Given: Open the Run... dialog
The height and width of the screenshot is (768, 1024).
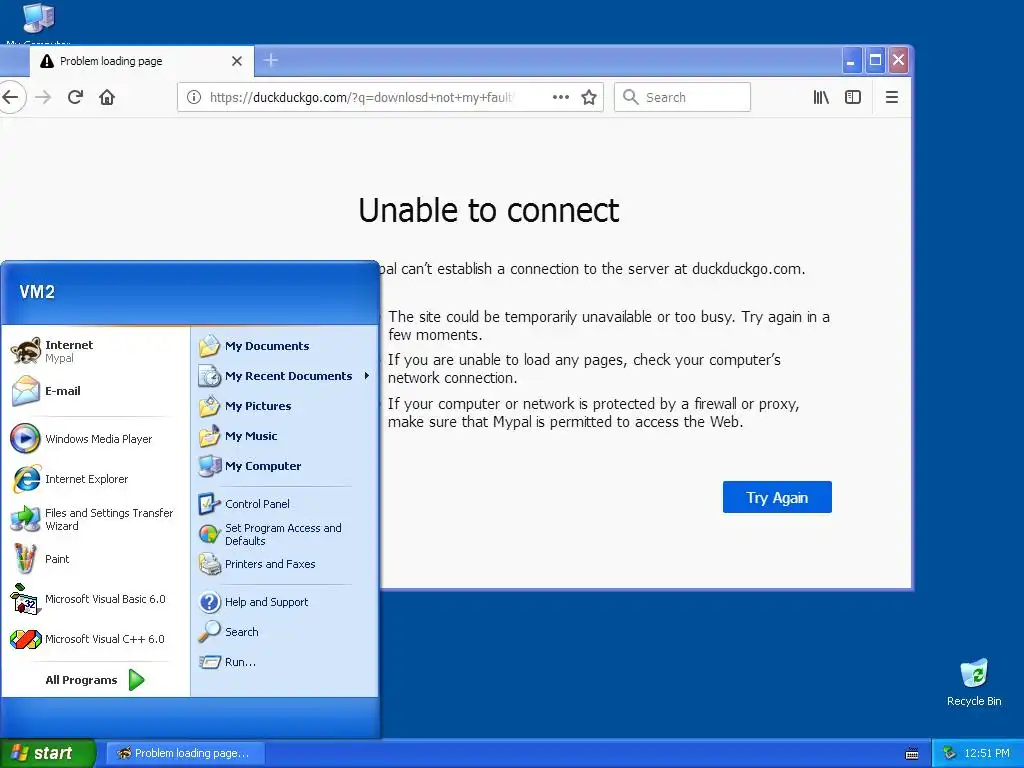Looking at the screenshot, I should tap(285, 662).
